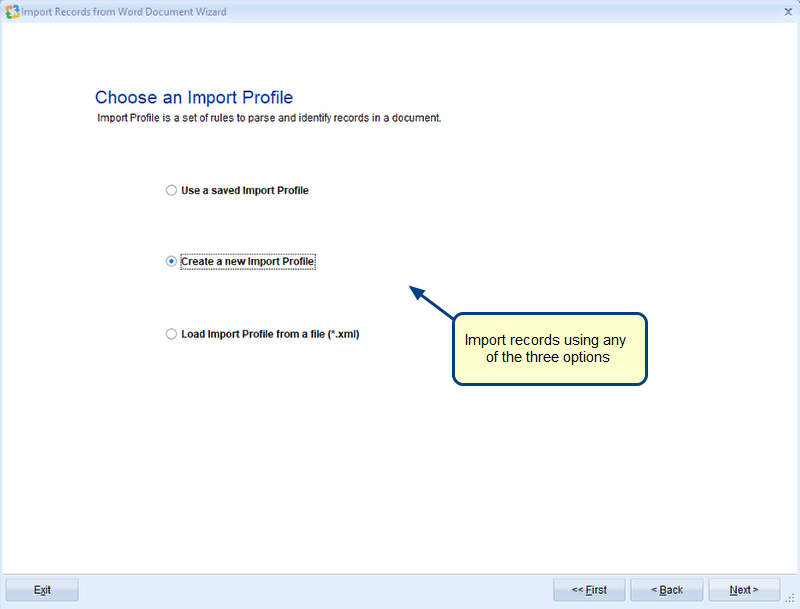Click the wizard app icon in title bar
The height and width of the screenshot is (609, 800).
[12, 12]
